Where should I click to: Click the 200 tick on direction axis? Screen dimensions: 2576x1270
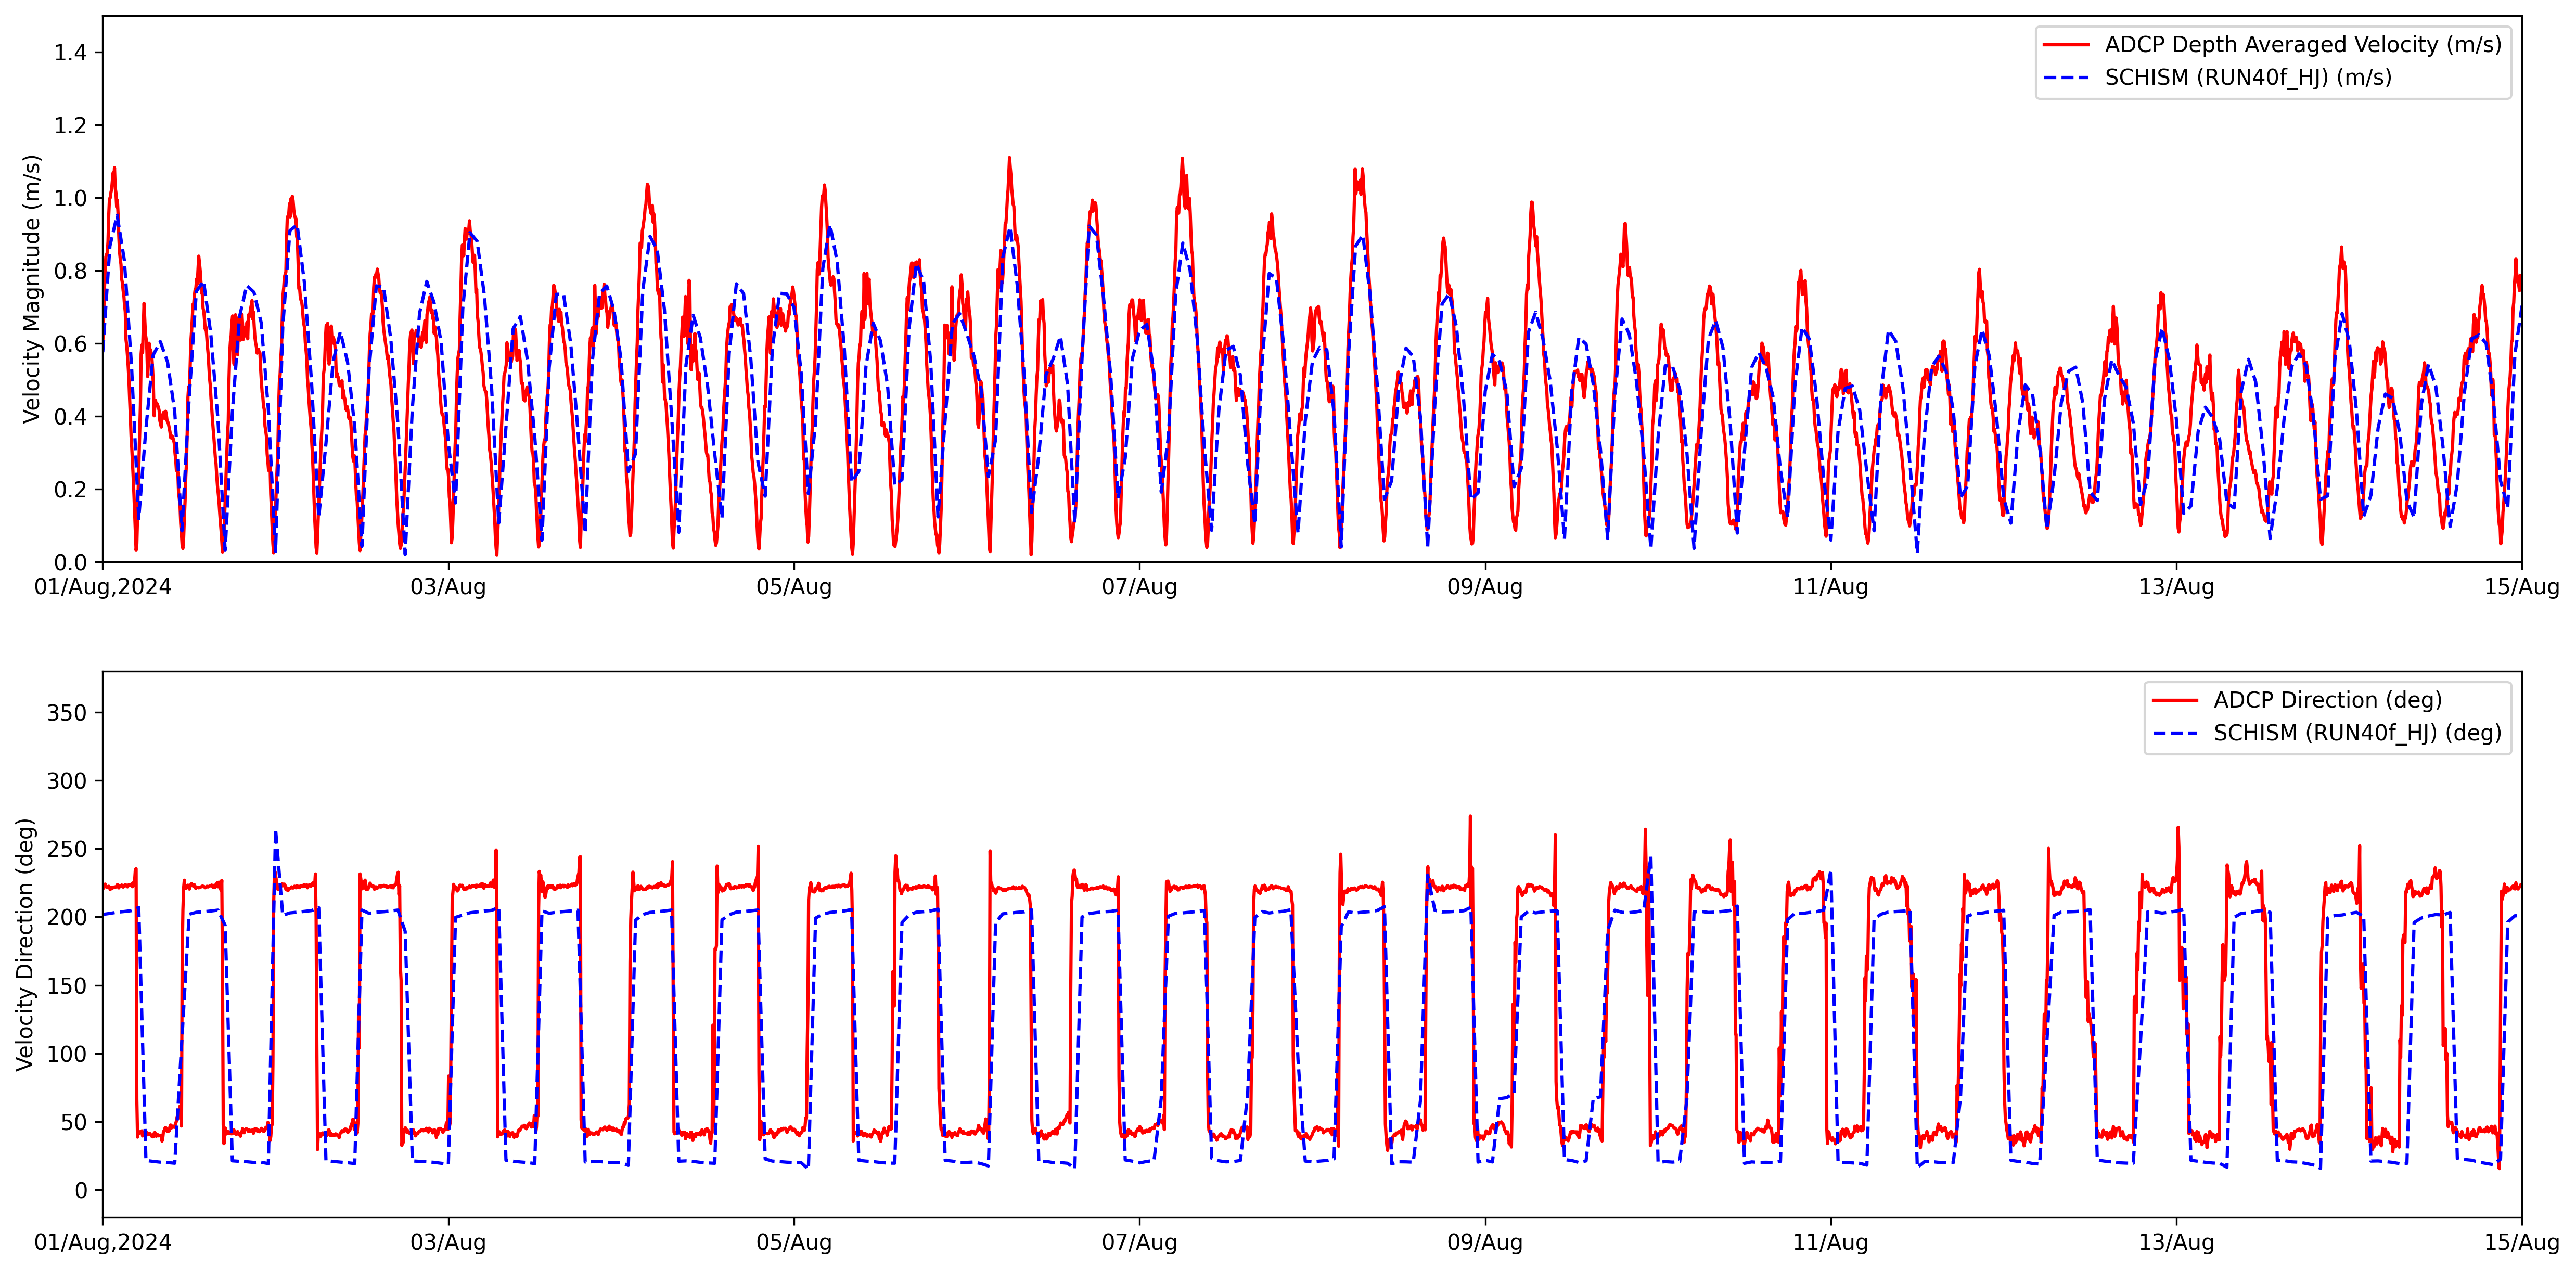(x=67, y=917)
